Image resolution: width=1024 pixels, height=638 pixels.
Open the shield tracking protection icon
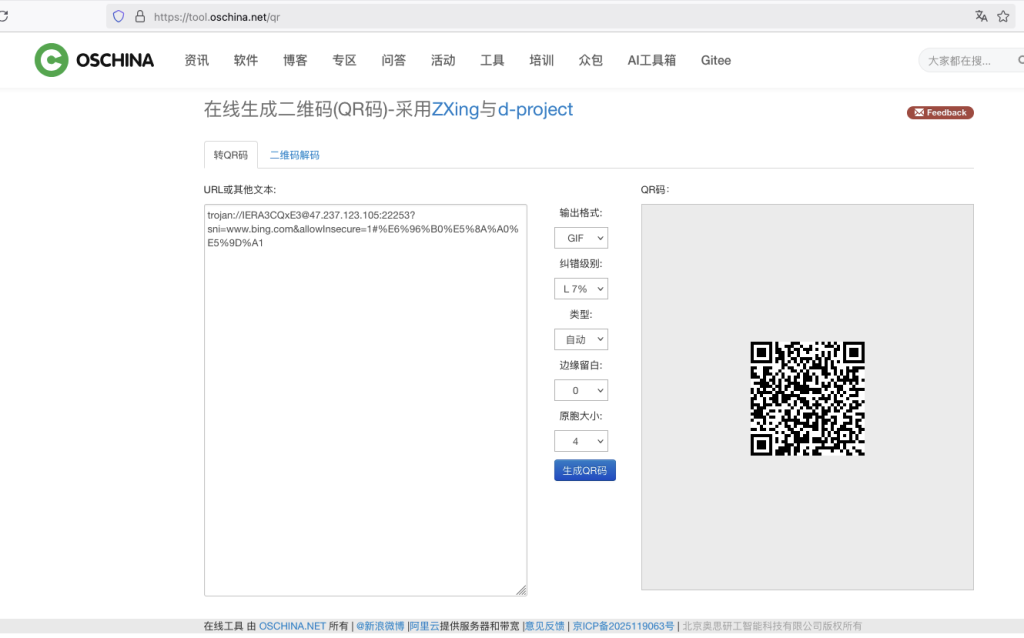(x=118, y=16)
